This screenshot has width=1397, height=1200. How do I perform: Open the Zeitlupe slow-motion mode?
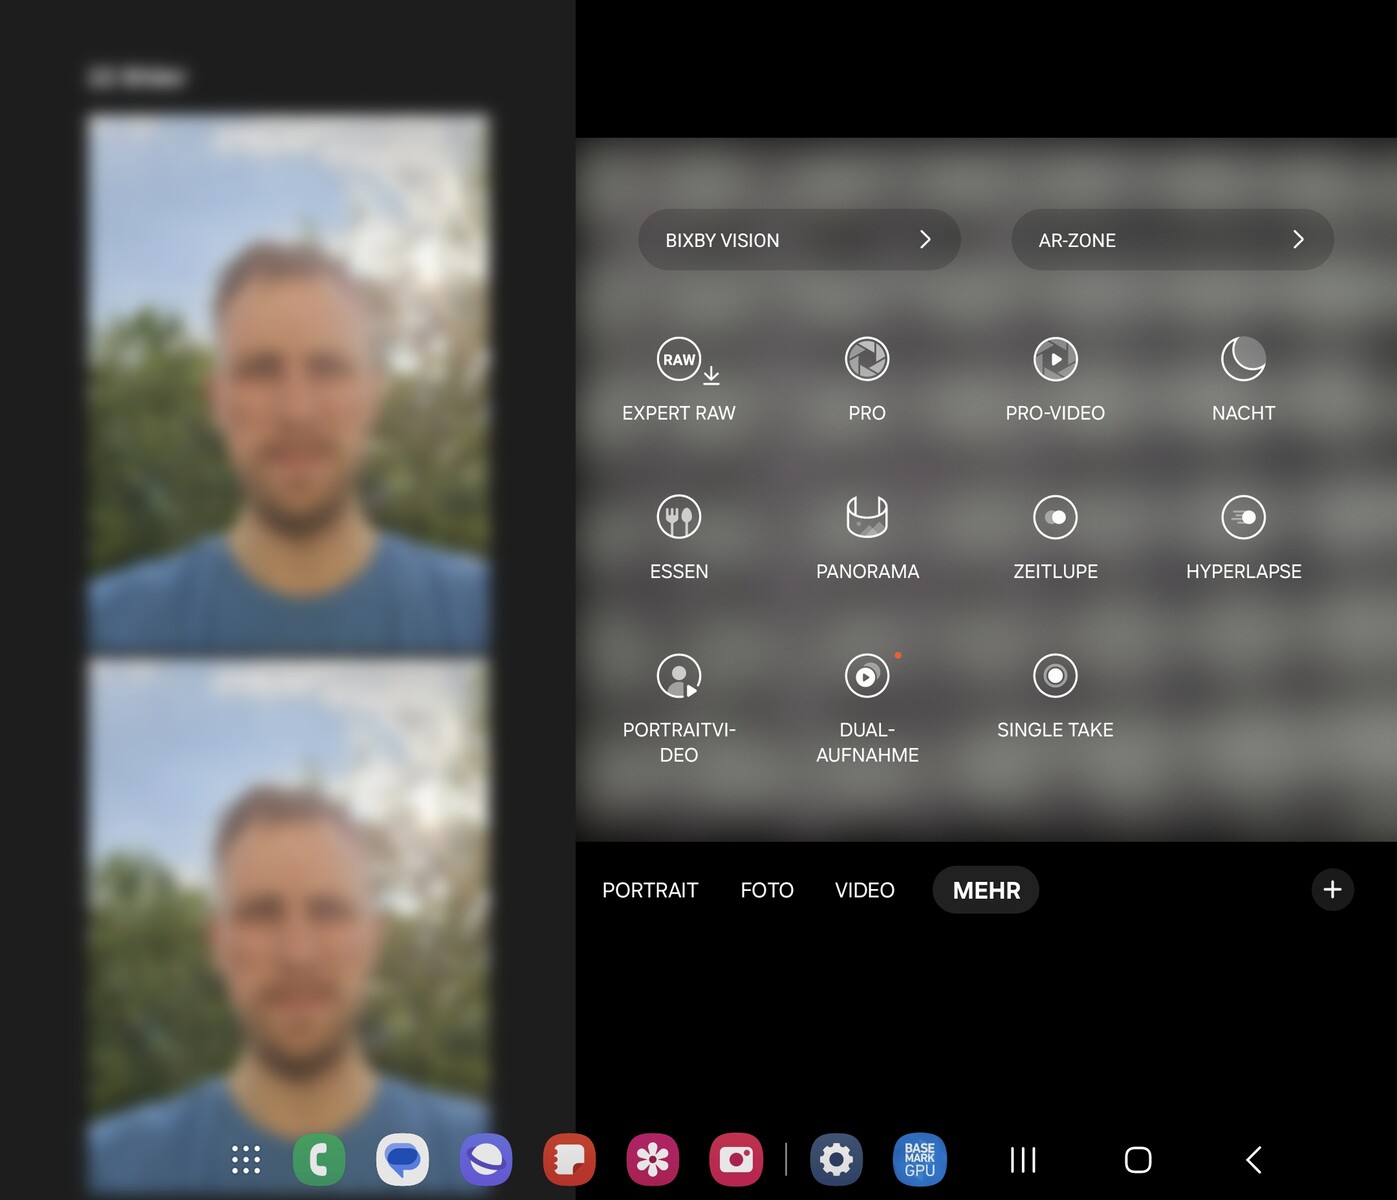click(1055, 538)
